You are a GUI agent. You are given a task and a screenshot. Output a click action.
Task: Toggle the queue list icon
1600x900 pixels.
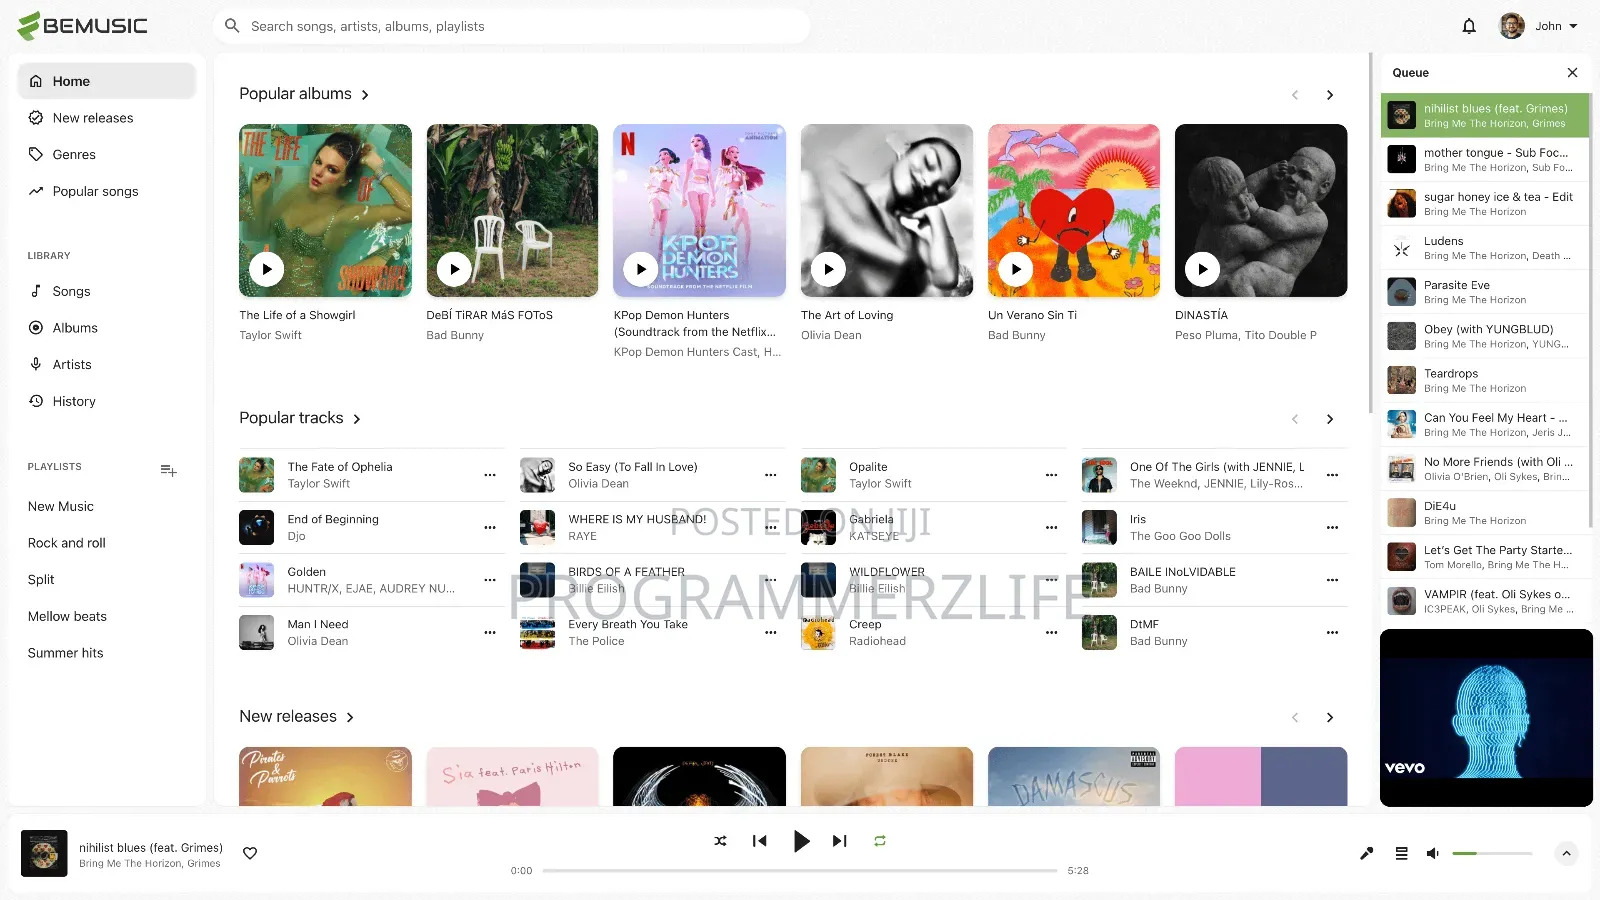[x=1402, y=853]
